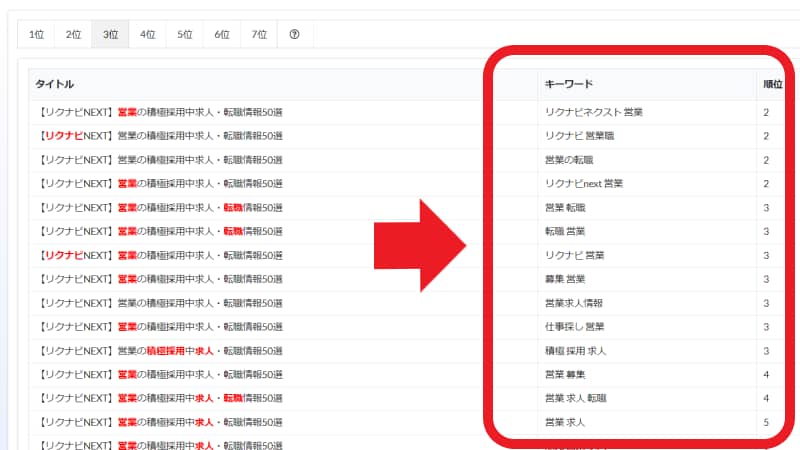
Task: Click keyword 営業 募集
Action: pyautogui.click(x=565, y=374)
